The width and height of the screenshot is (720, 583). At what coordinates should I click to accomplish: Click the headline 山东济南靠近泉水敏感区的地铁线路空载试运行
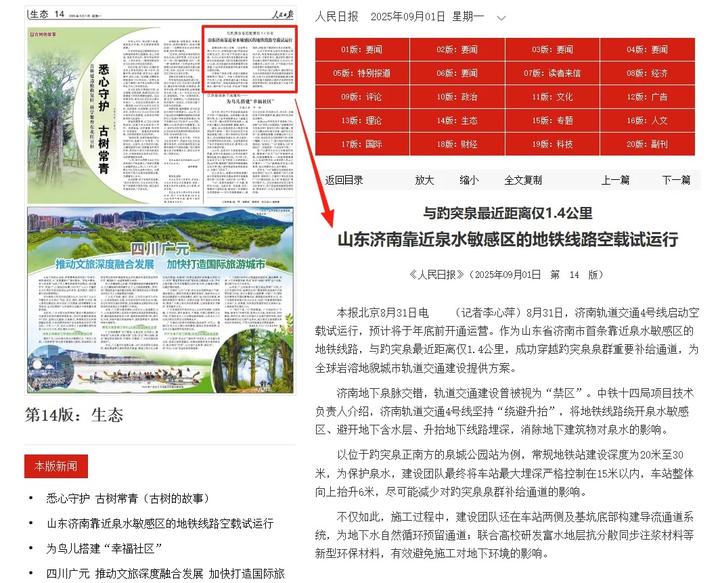508,240
